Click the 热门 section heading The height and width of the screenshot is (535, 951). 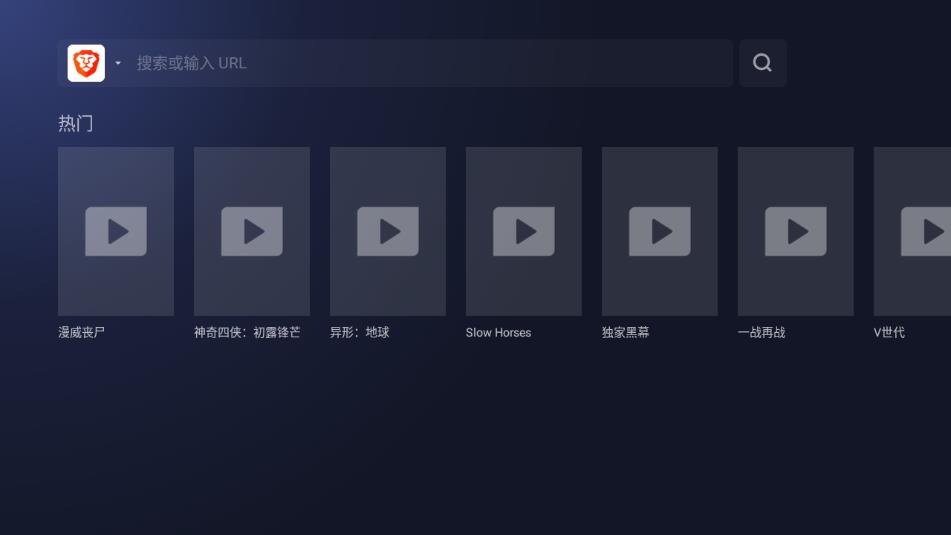point(76,123)
